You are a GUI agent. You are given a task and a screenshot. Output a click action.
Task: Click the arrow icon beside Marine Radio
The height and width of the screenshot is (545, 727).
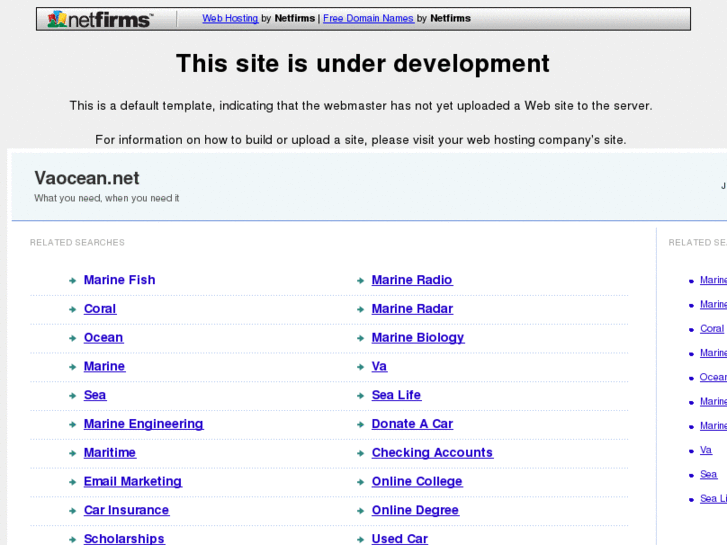360,281
